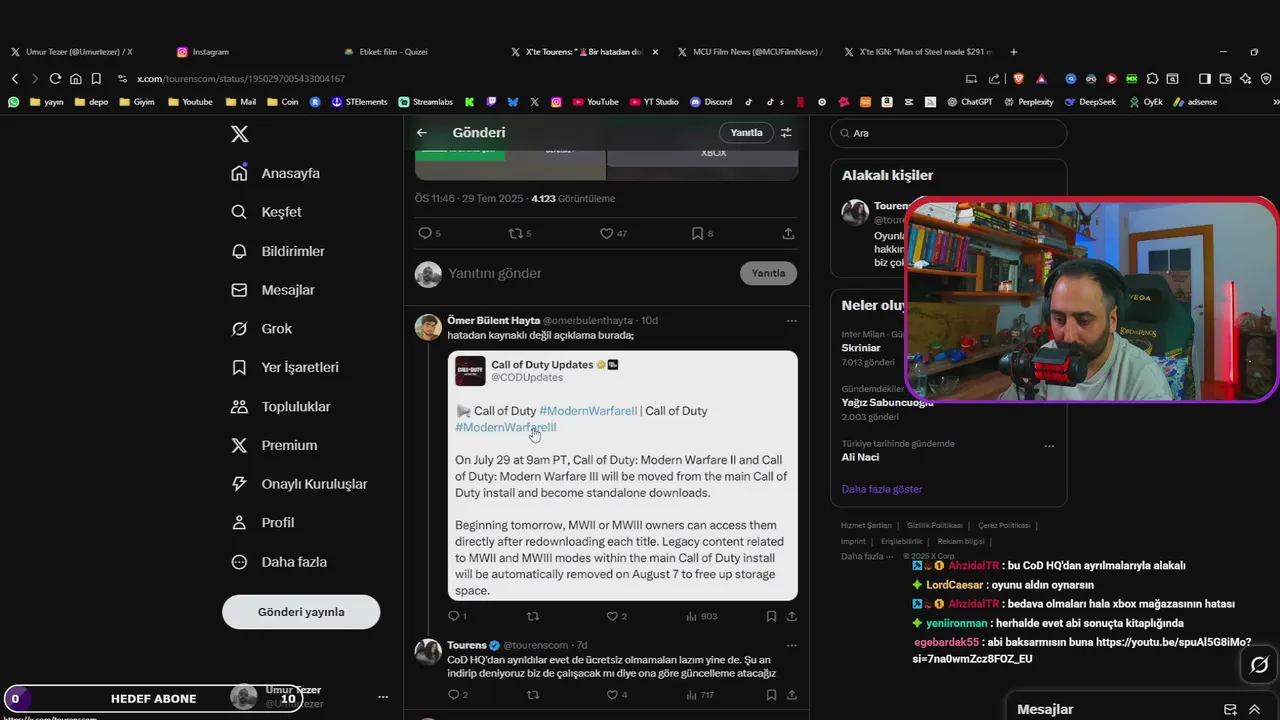Image resolution: width=1280 pixels, height=720 pixels.
Task: Switch to the X'te IGN tab
Action: 918,51
